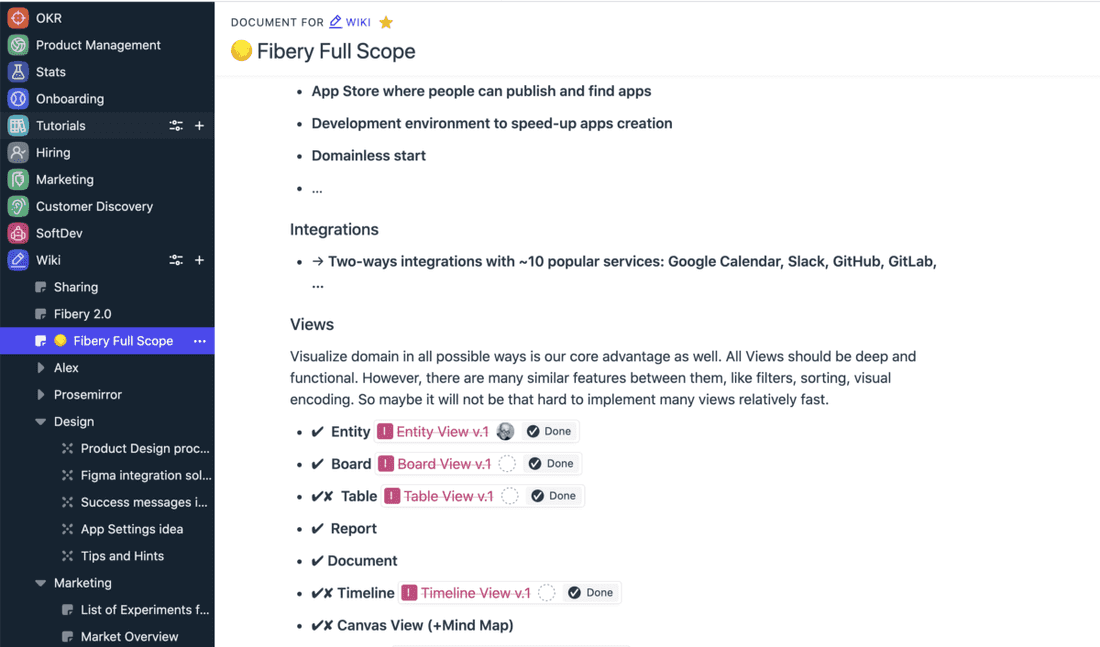Toggle Done status on Entity View v.1
1100x647 pixels.
548,431
